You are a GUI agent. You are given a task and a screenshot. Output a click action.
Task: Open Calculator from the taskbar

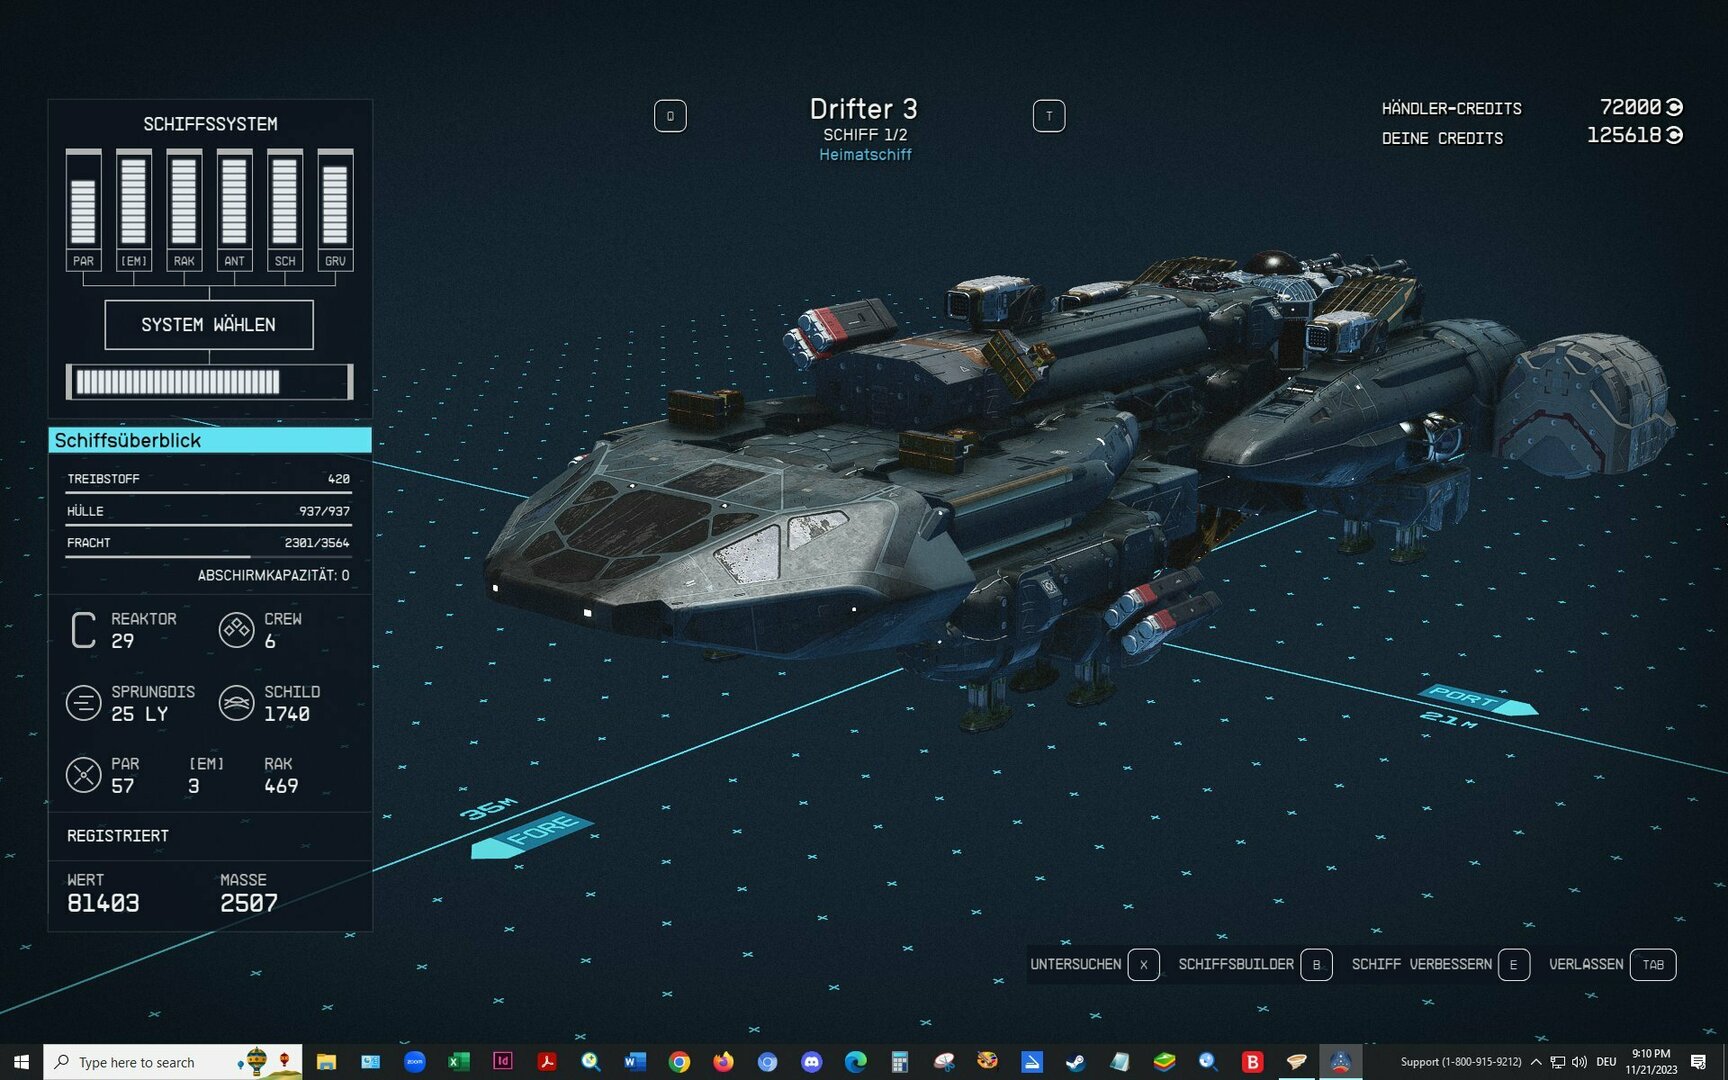tap(899, 1062)
